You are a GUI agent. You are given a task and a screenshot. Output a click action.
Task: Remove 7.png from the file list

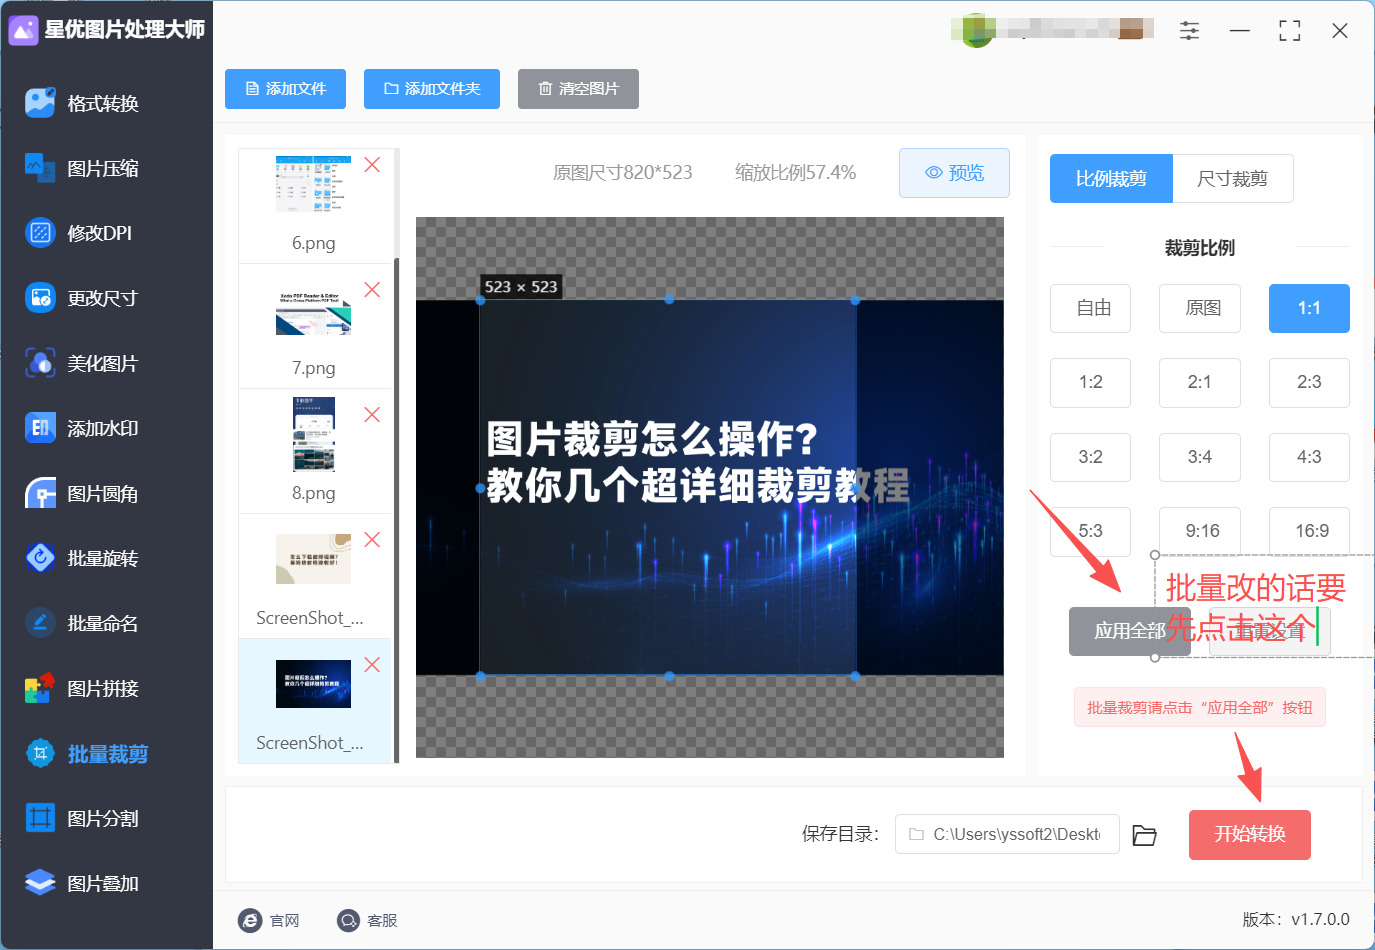click(x=372, y=290)
